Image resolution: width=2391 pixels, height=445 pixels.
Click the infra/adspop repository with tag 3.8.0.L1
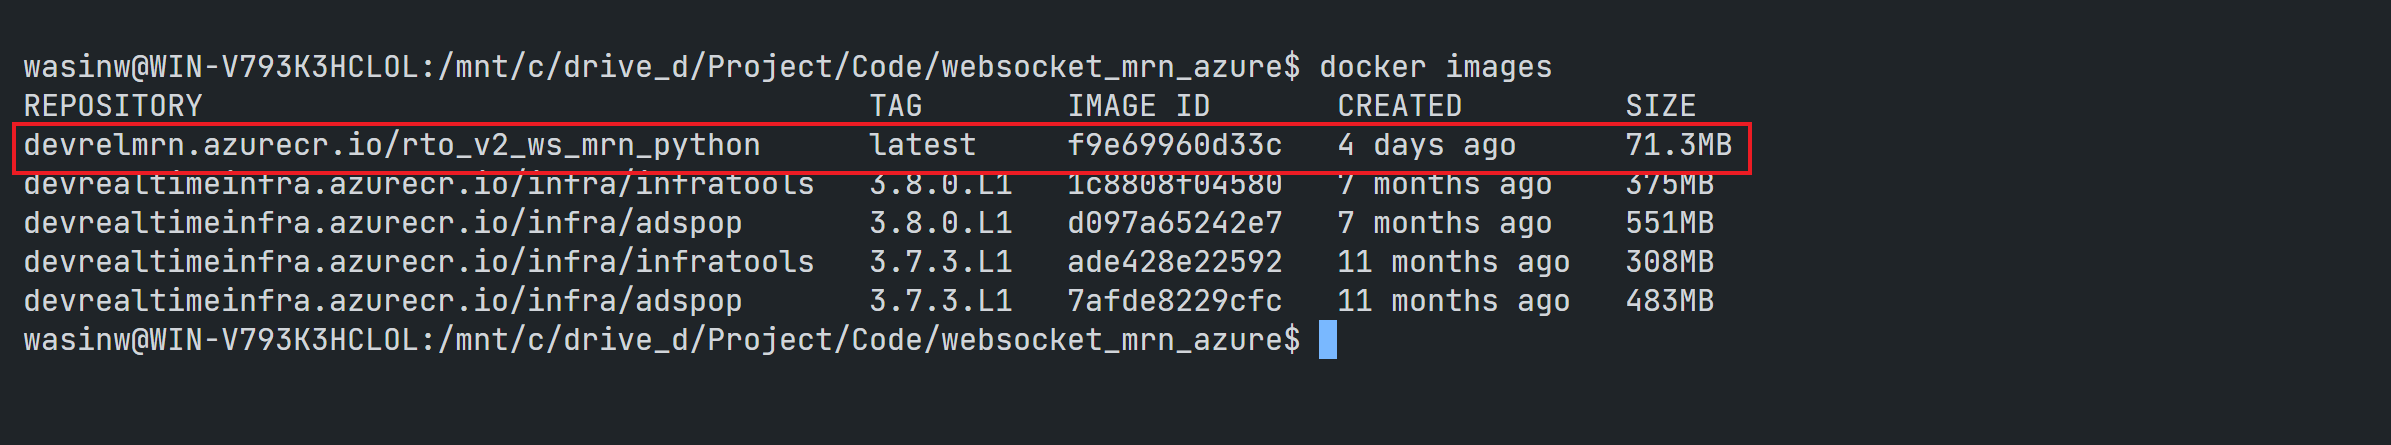point(383,224)
